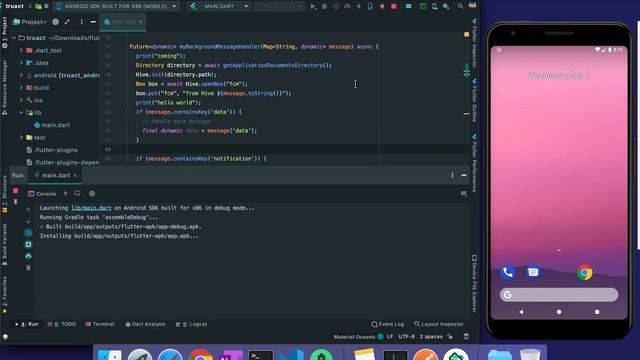640x360 pixels.
Task: Click the profiler gauge icon in toolbar
Action: pyautogui.click(x=347, y=7)
